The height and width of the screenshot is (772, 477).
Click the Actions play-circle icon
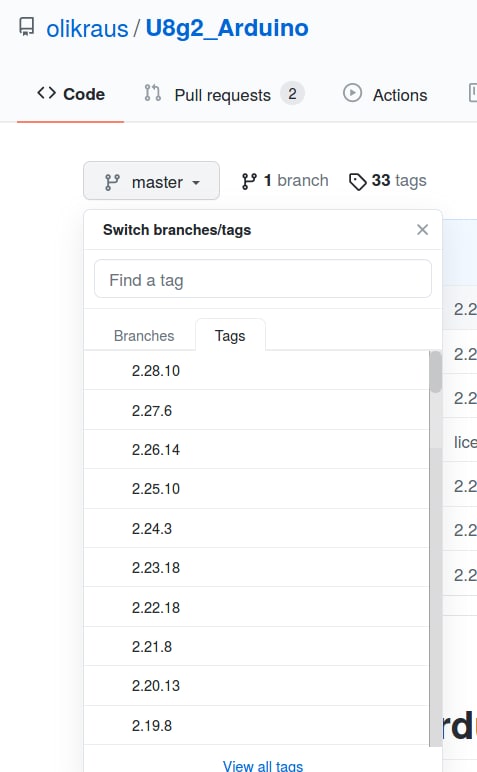[x=352, y=93]
